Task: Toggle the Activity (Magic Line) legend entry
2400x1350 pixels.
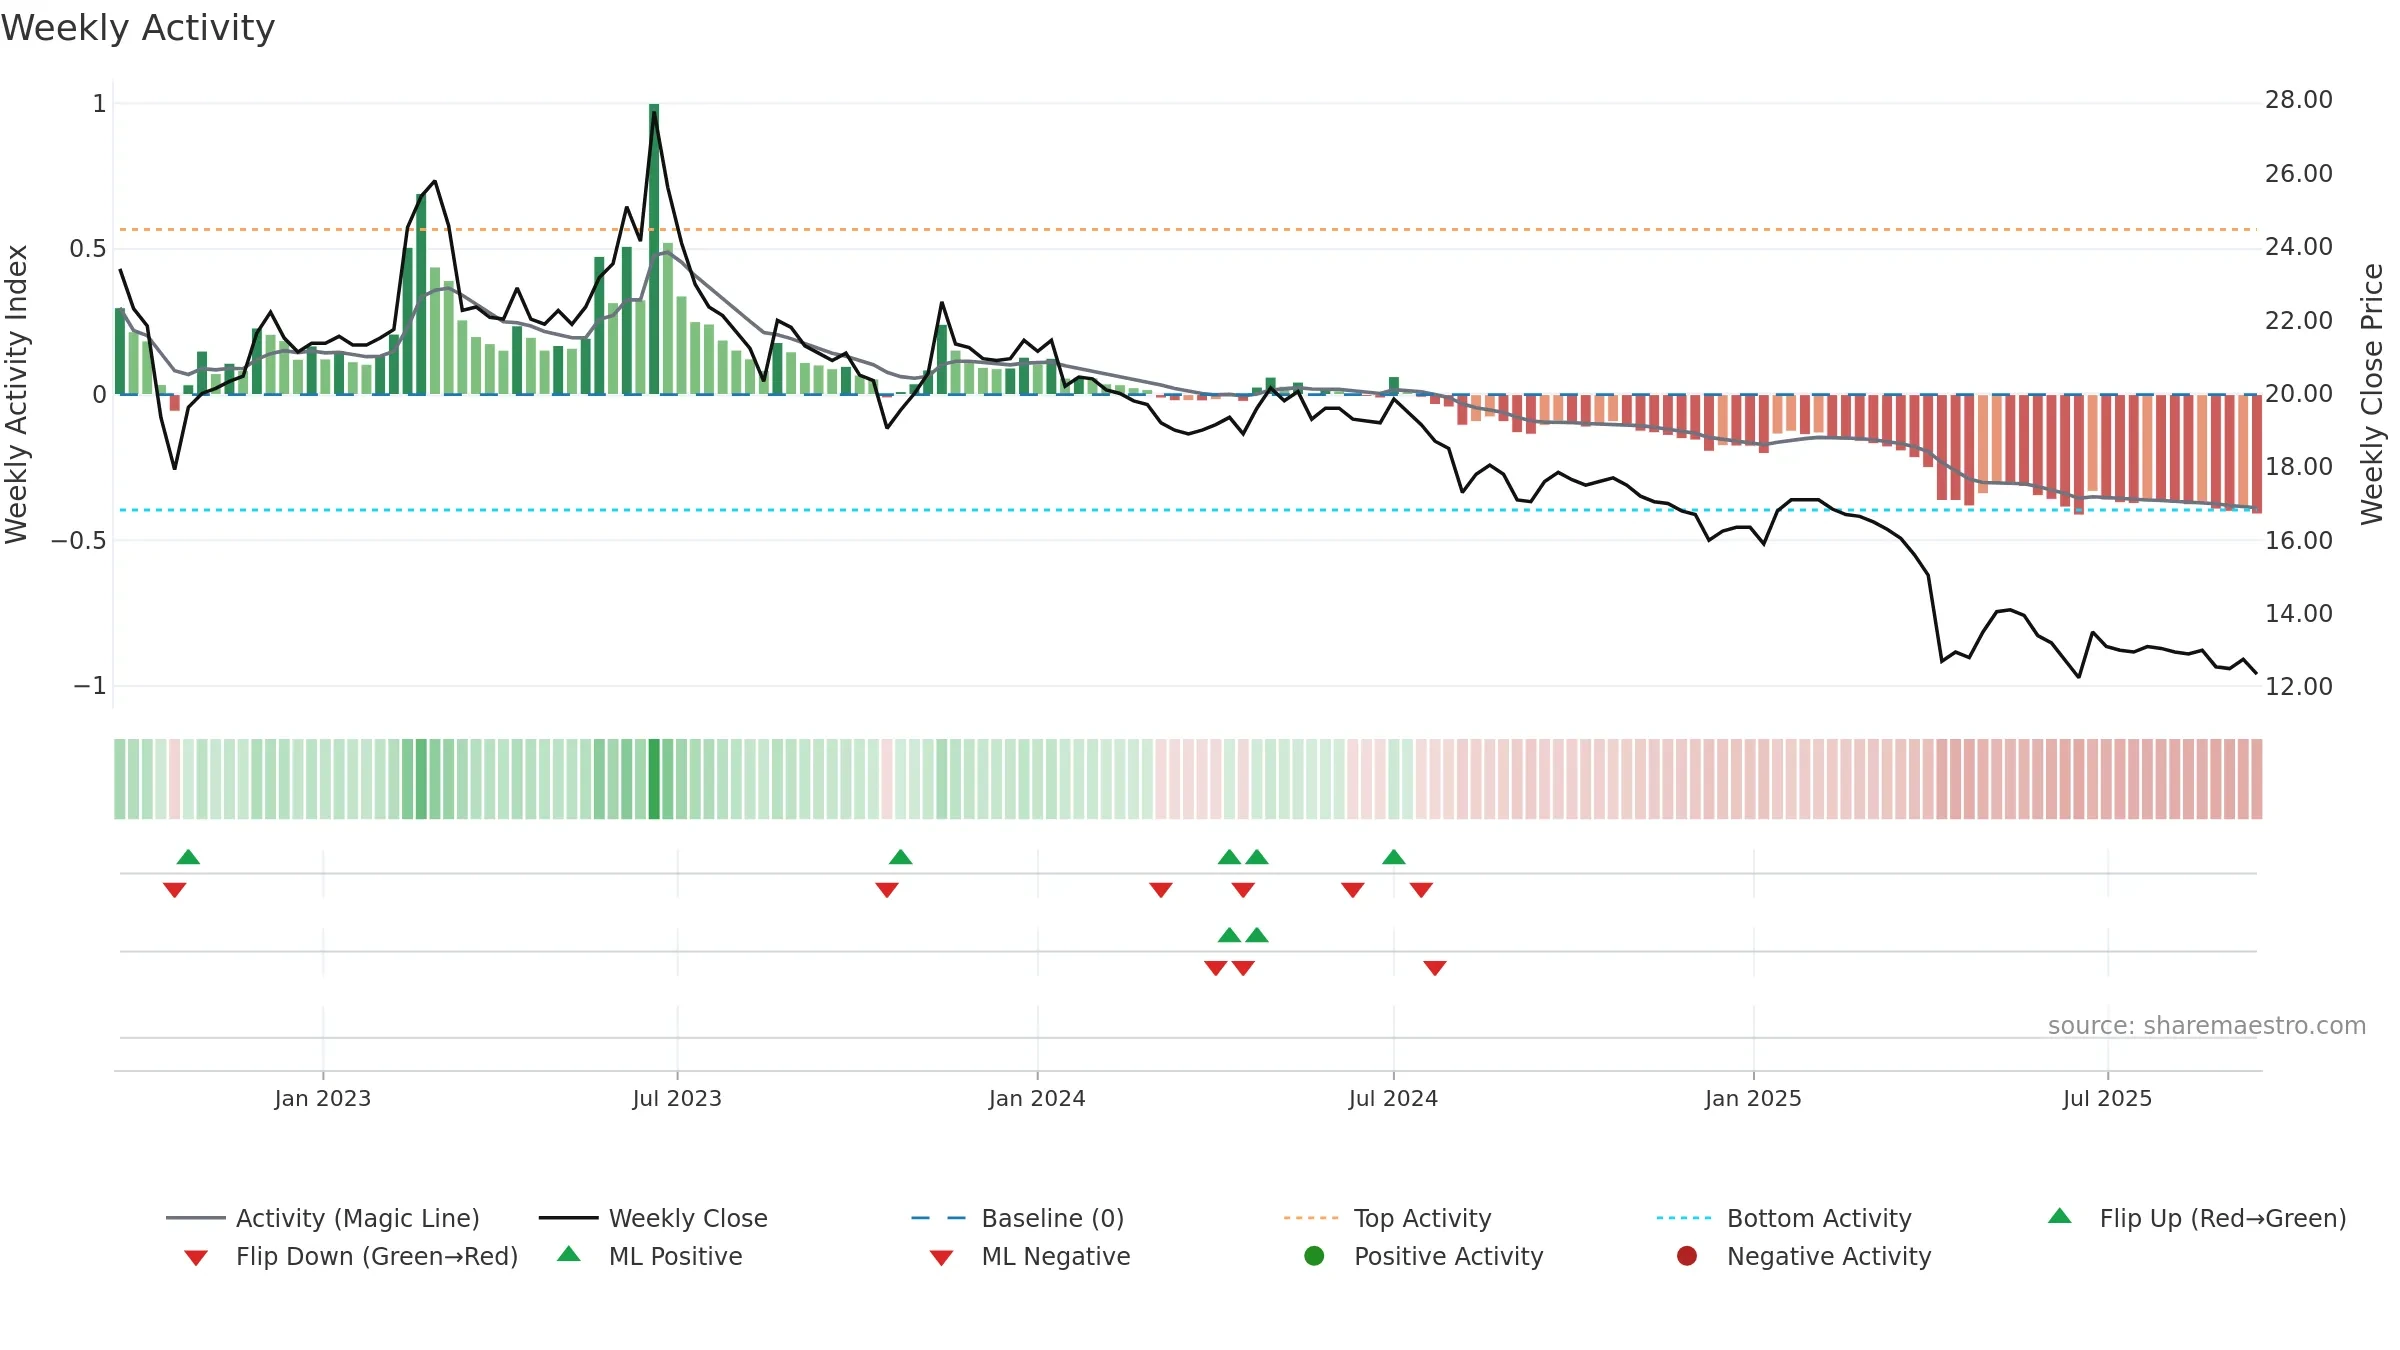Action: (323, 1218)
